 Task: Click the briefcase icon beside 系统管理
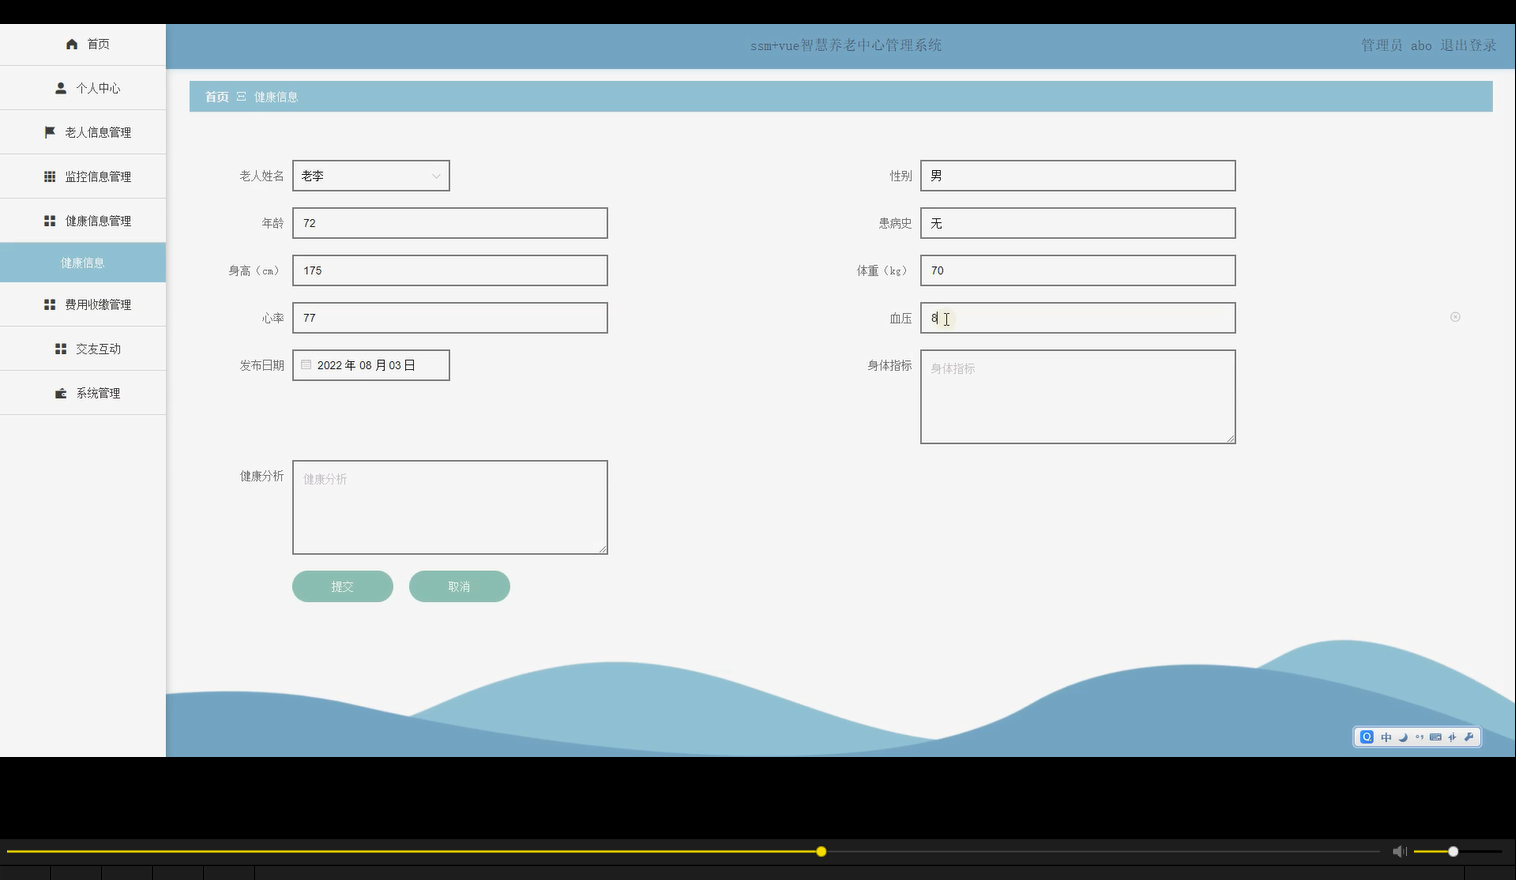pyautogui.click(x=59, y=392)
